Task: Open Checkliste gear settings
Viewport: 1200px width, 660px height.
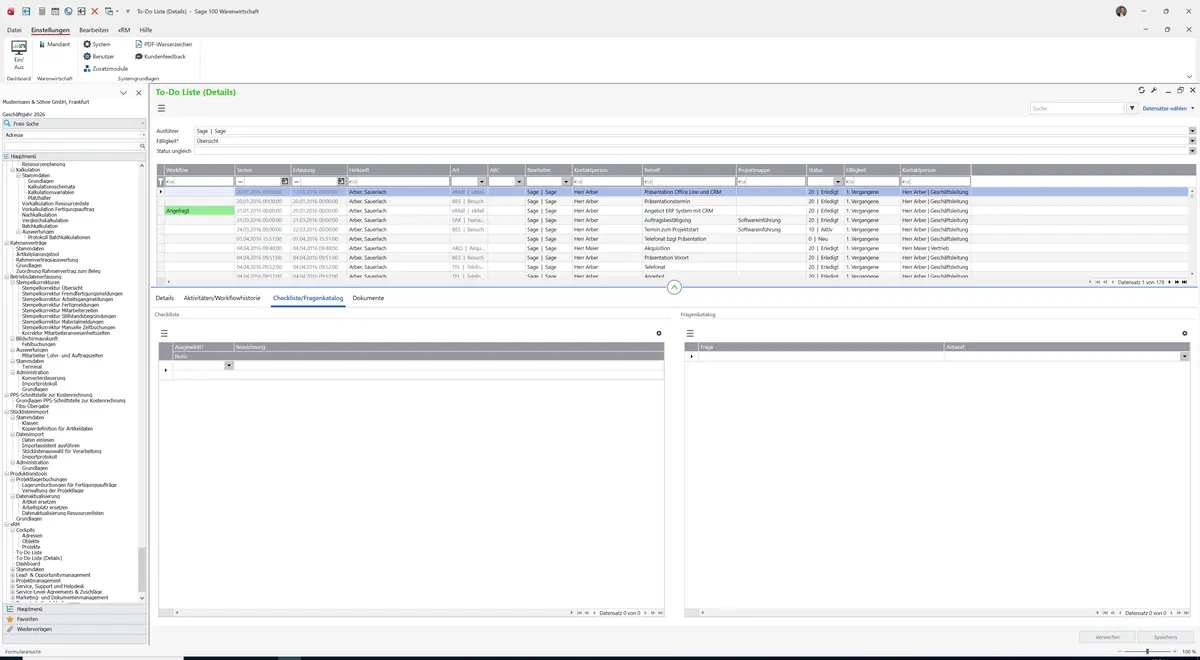Action: (659, 333)
